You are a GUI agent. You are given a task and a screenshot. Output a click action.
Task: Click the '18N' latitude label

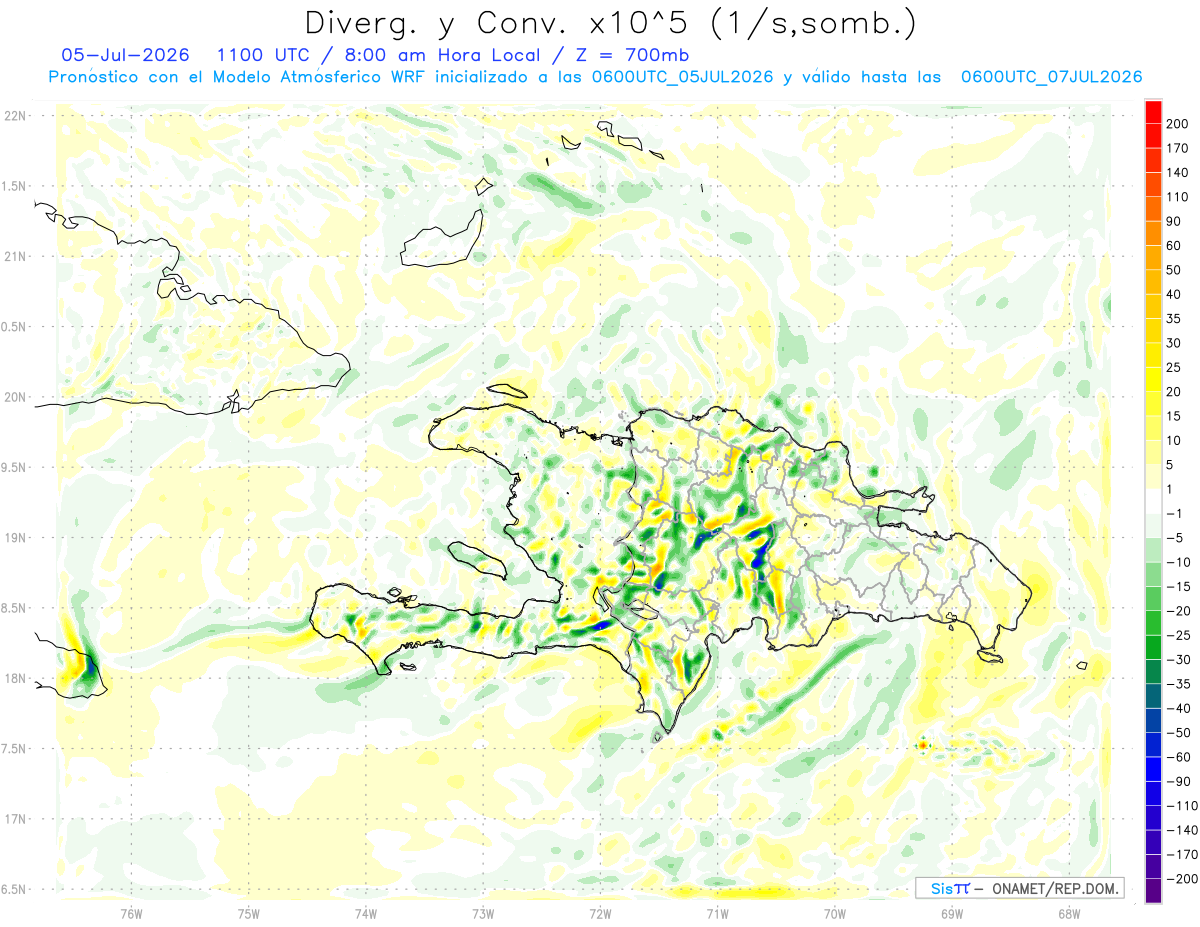point(15,678)
